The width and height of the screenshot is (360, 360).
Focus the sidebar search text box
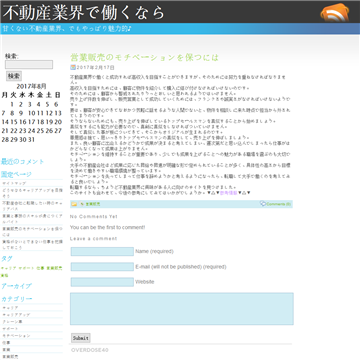[29, 65]
